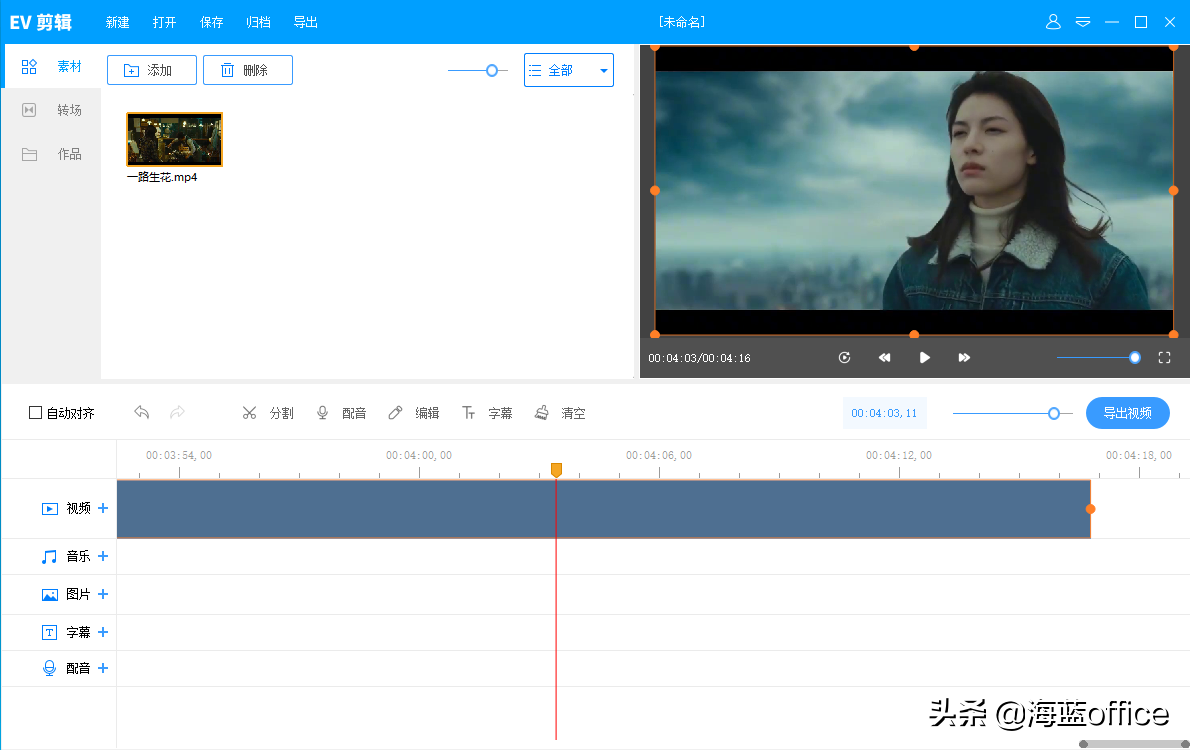Click the rewind button
Image resolution: width=1190 pixels, height=750 pixels.
(884, 358)
